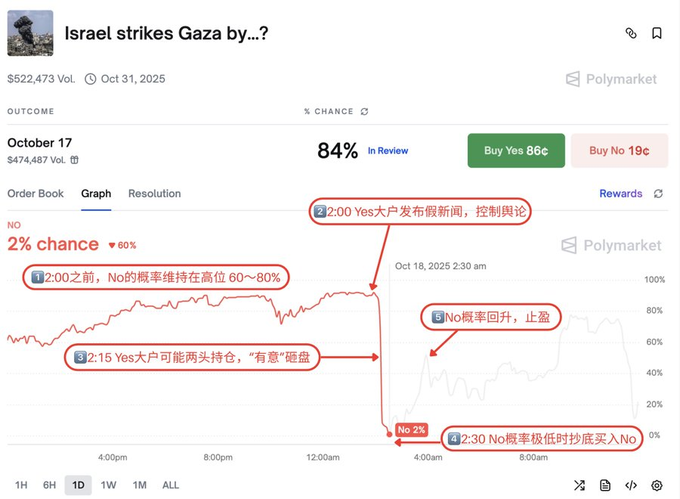
Task: Show ALL time chart history
Action: click(170, 485)
